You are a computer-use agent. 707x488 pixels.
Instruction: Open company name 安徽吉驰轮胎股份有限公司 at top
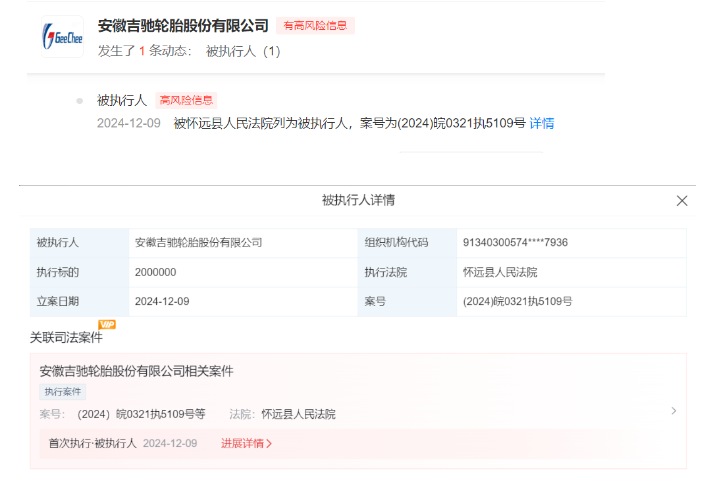click(183, 25)
